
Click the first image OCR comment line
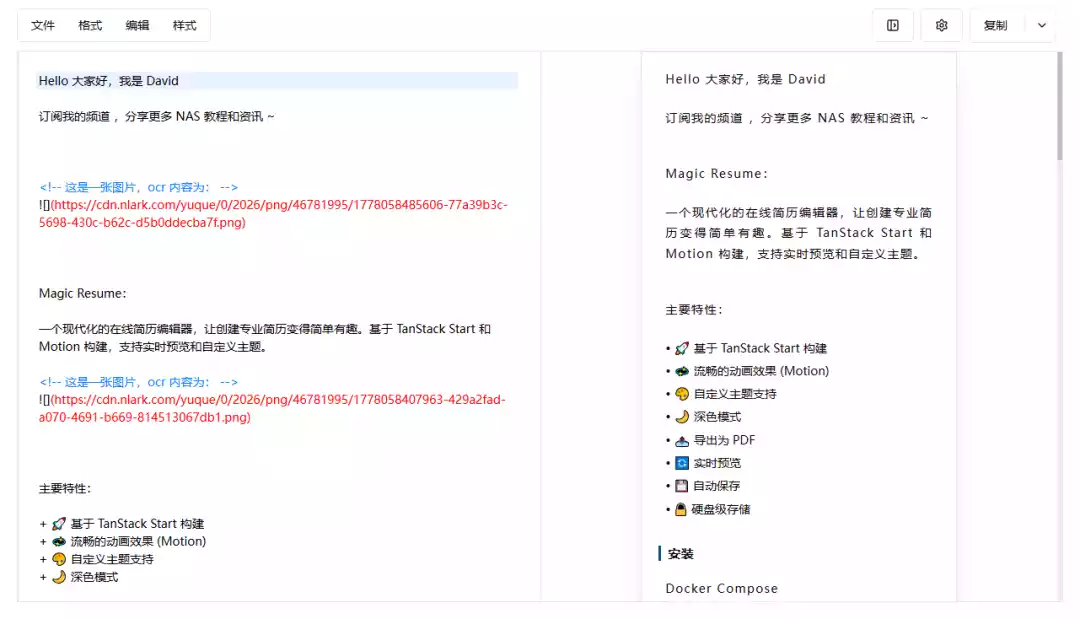coord(138,187)
